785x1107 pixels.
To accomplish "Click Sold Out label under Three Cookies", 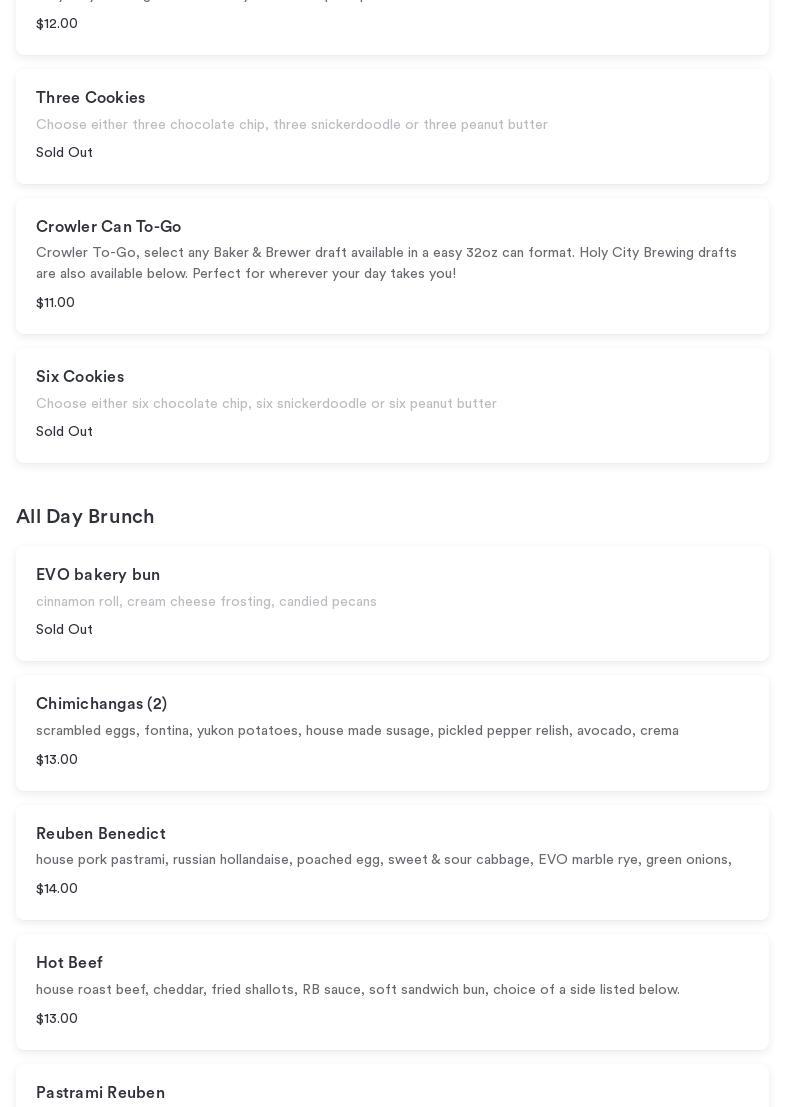I will [x=64, y=153].
